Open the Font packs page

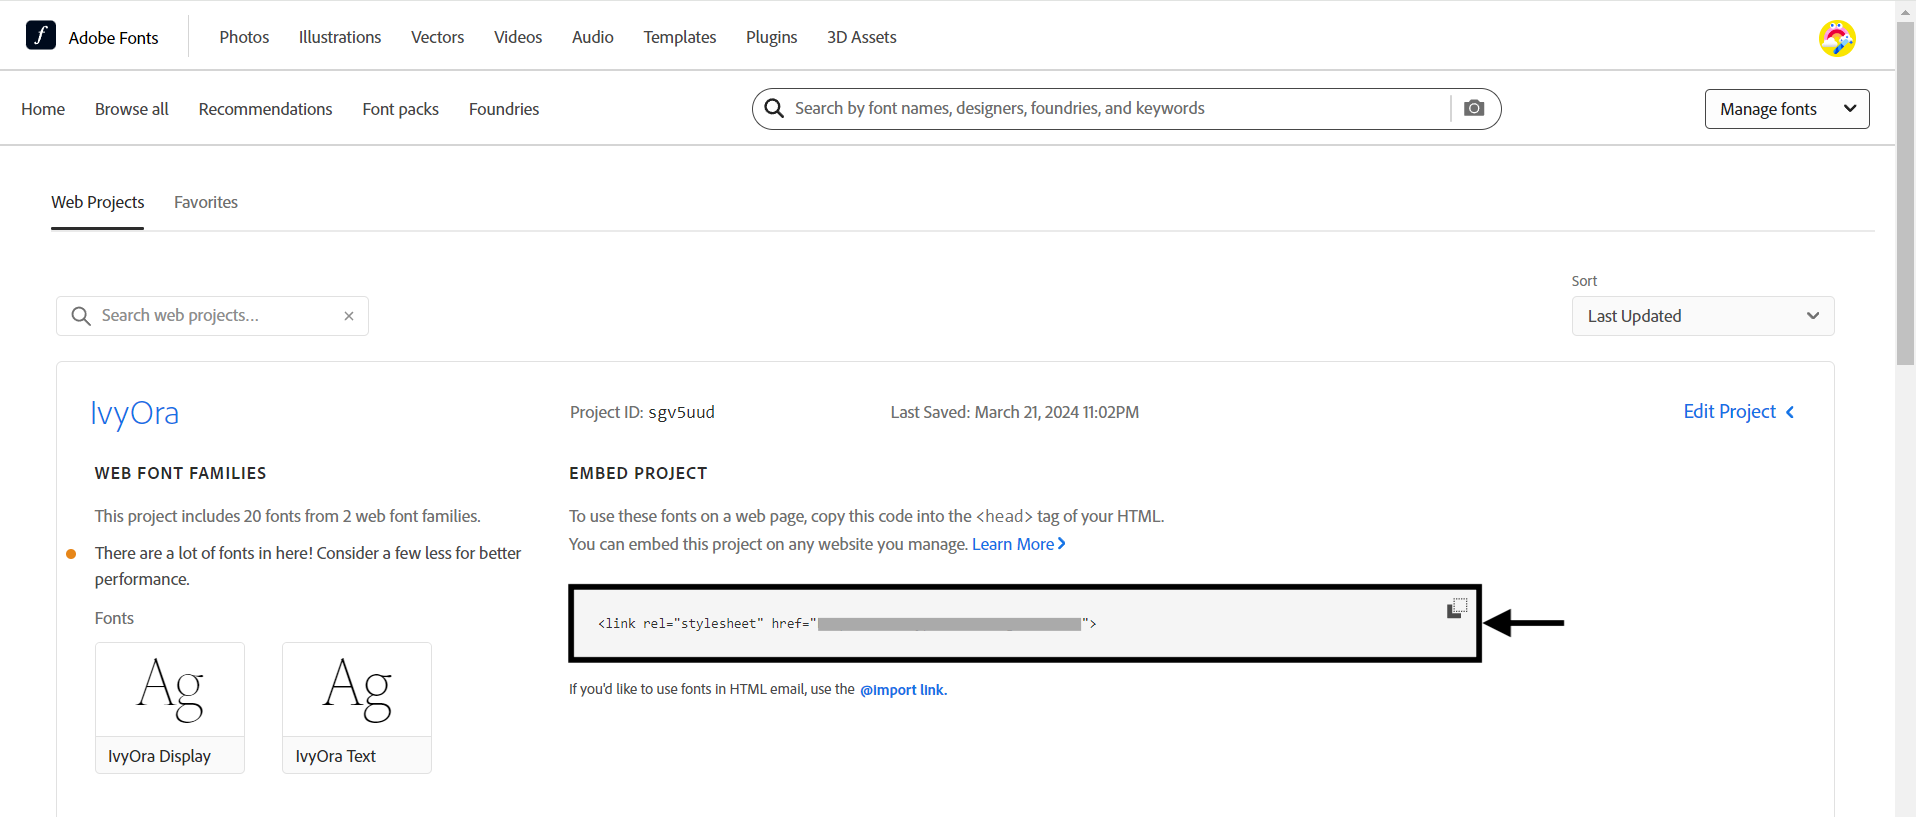point(401,109)
